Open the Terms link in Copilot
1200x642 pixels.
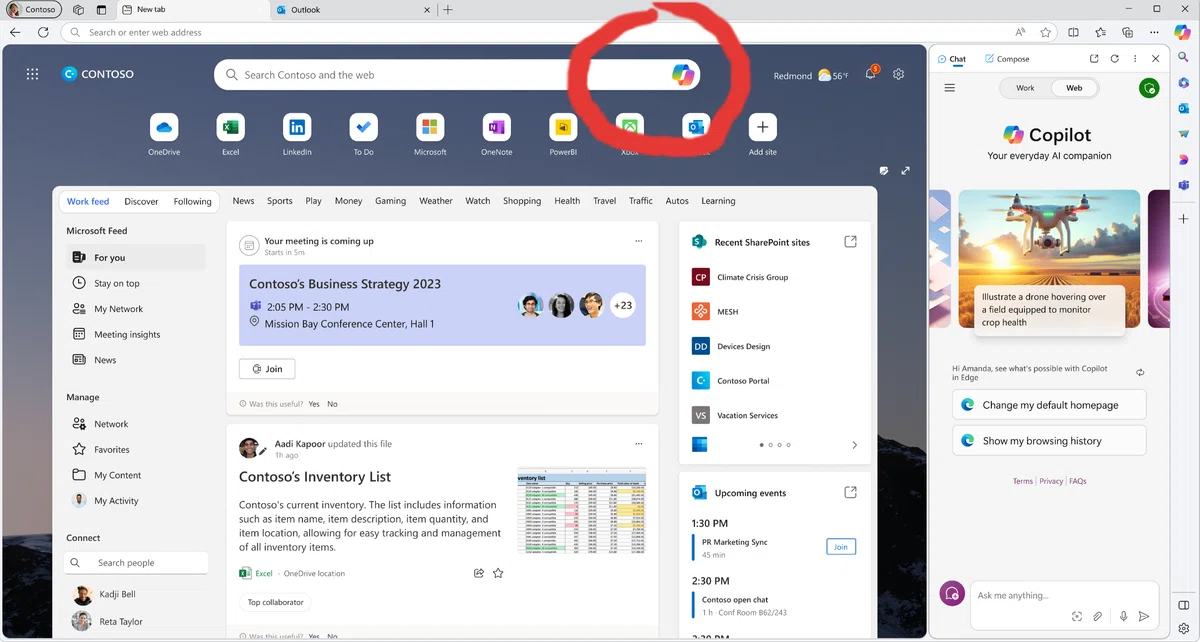point(1022,481)
